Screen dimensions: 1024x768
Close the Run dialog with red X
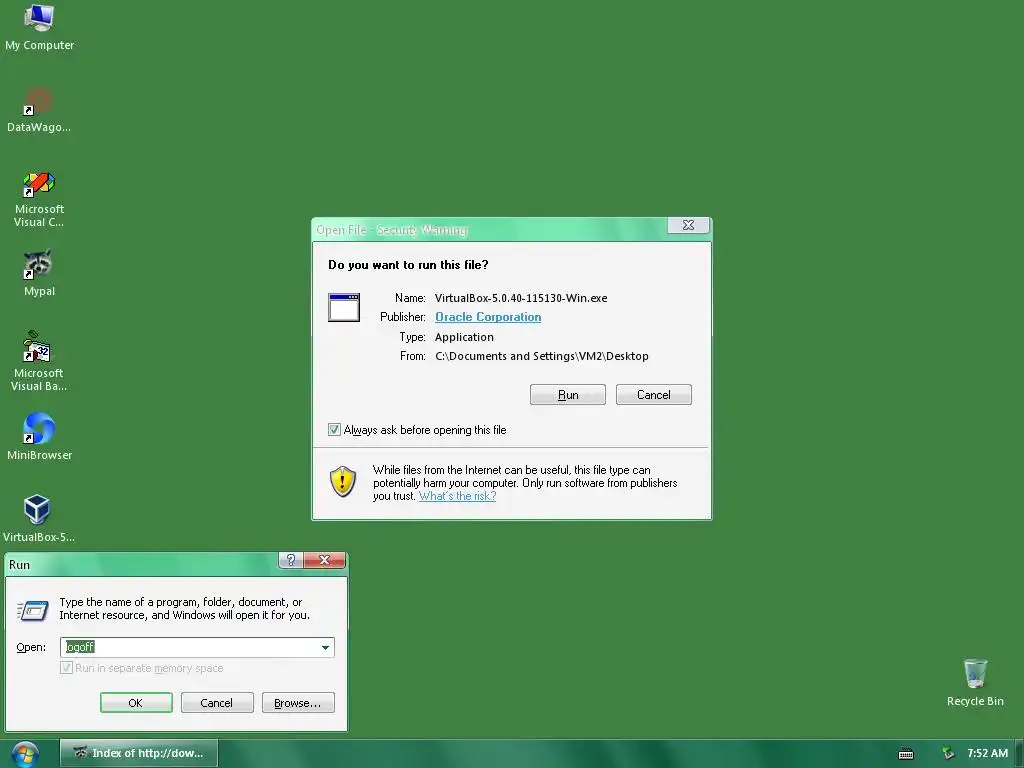(x=325, y=560)
